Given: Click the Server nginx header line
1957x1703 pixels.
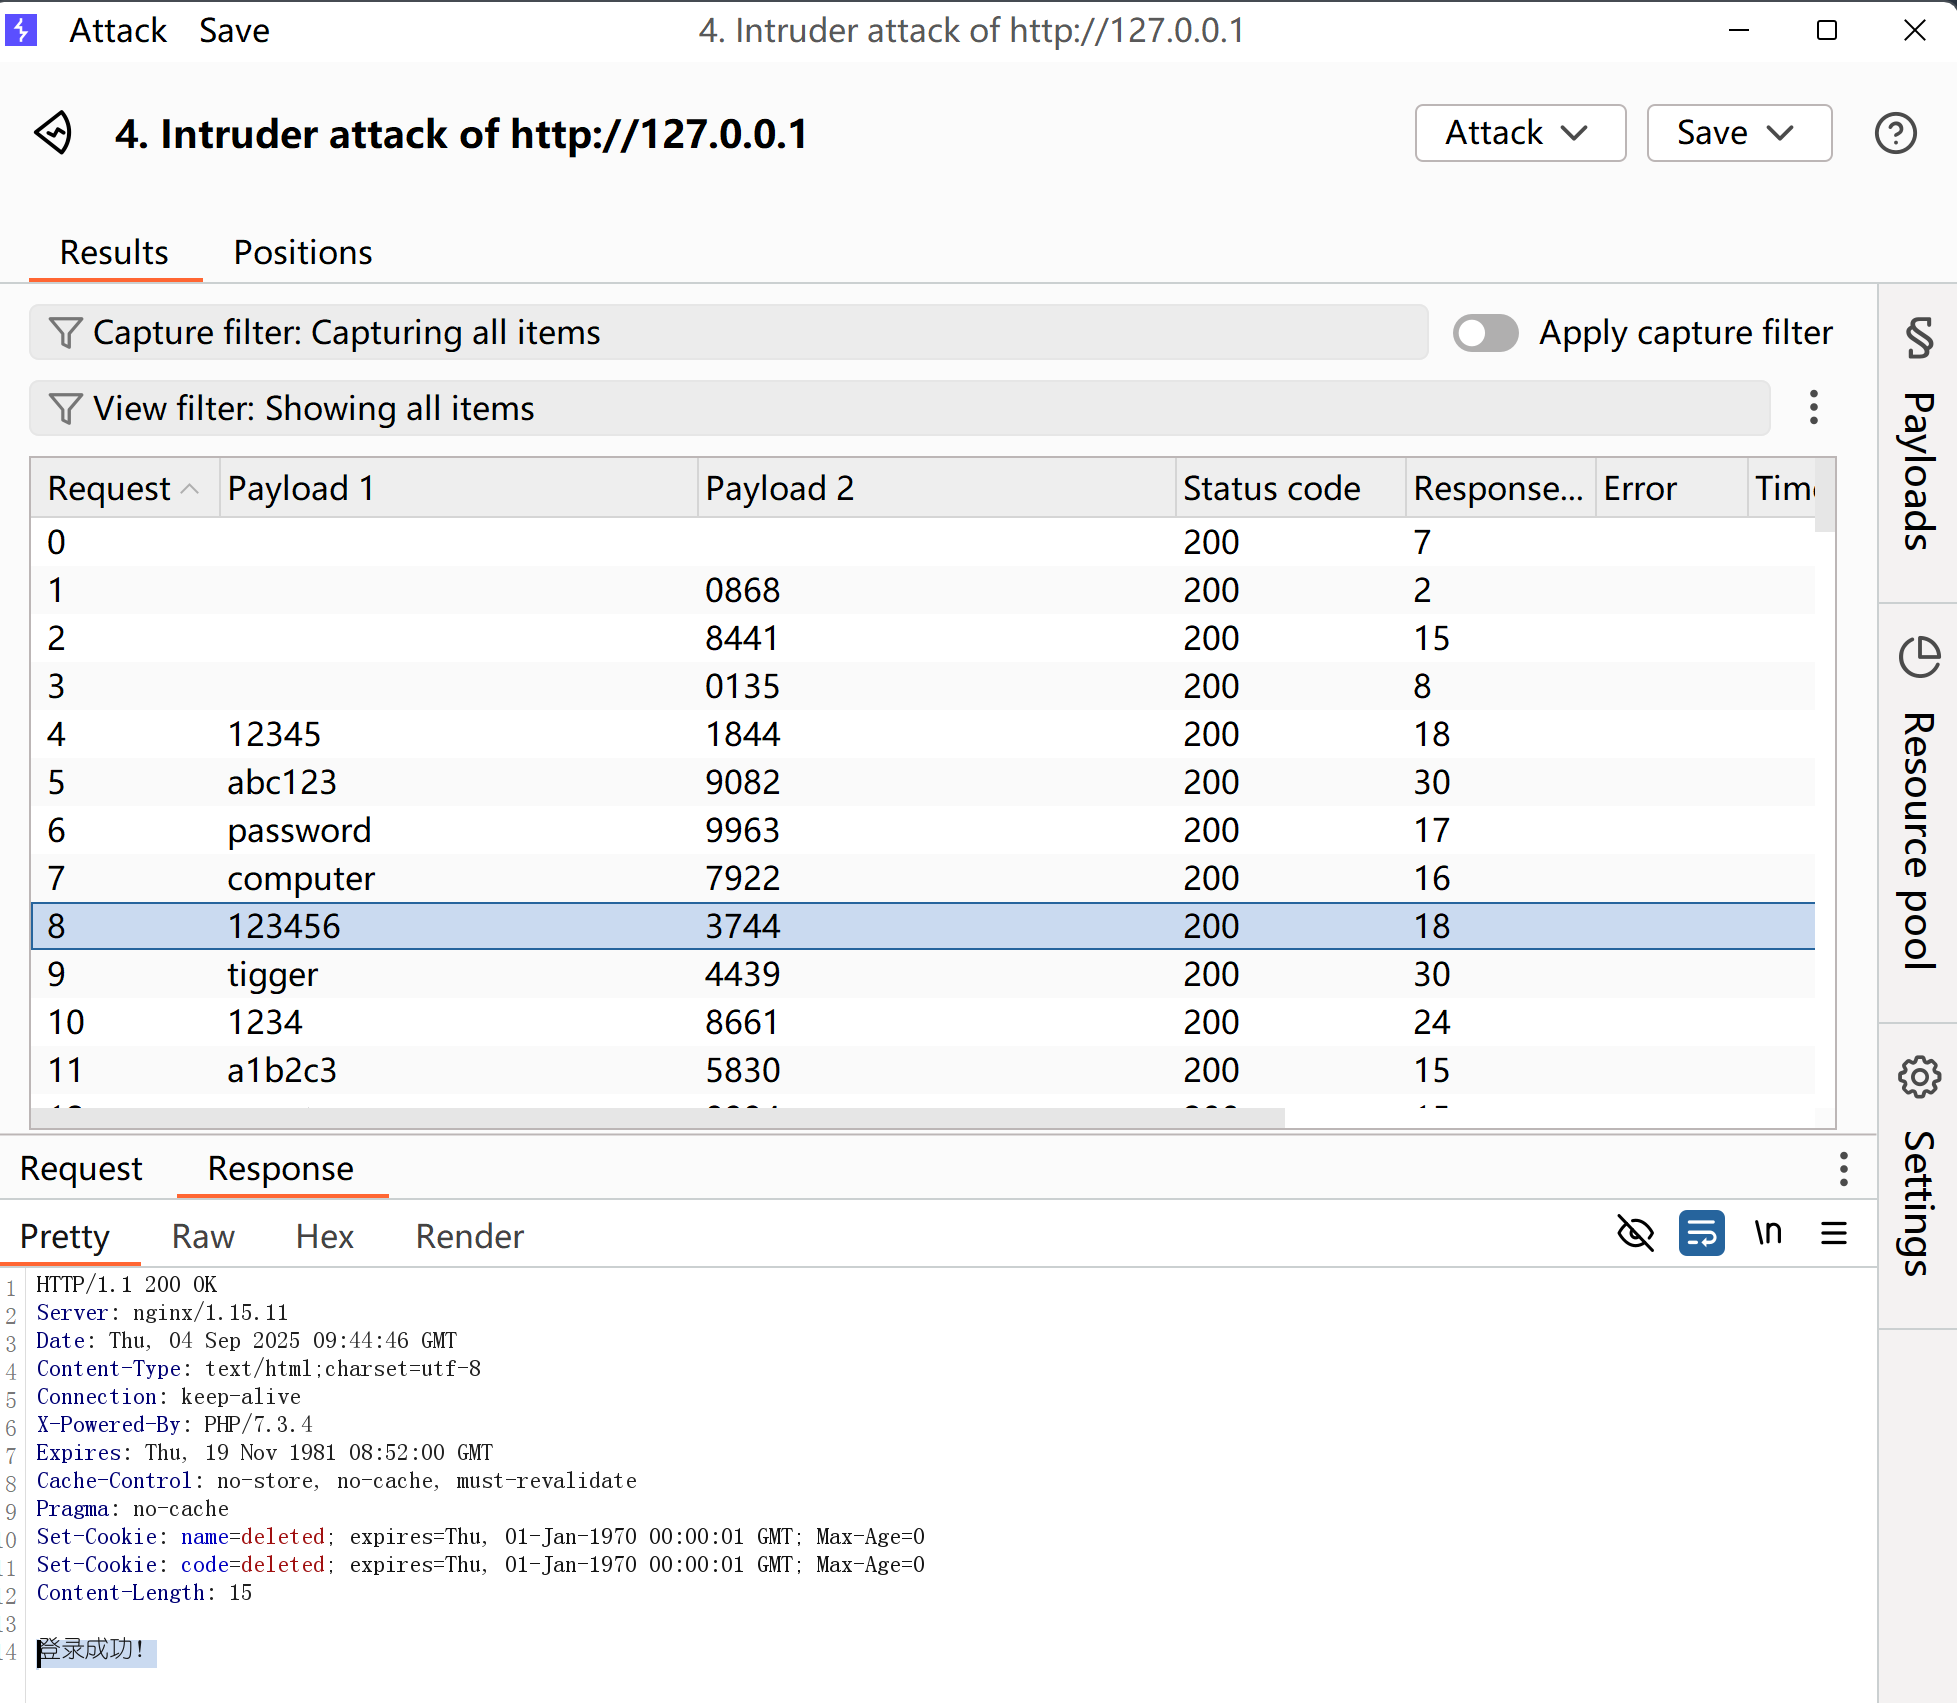Looking at the screenshot, I should 162,1312.
